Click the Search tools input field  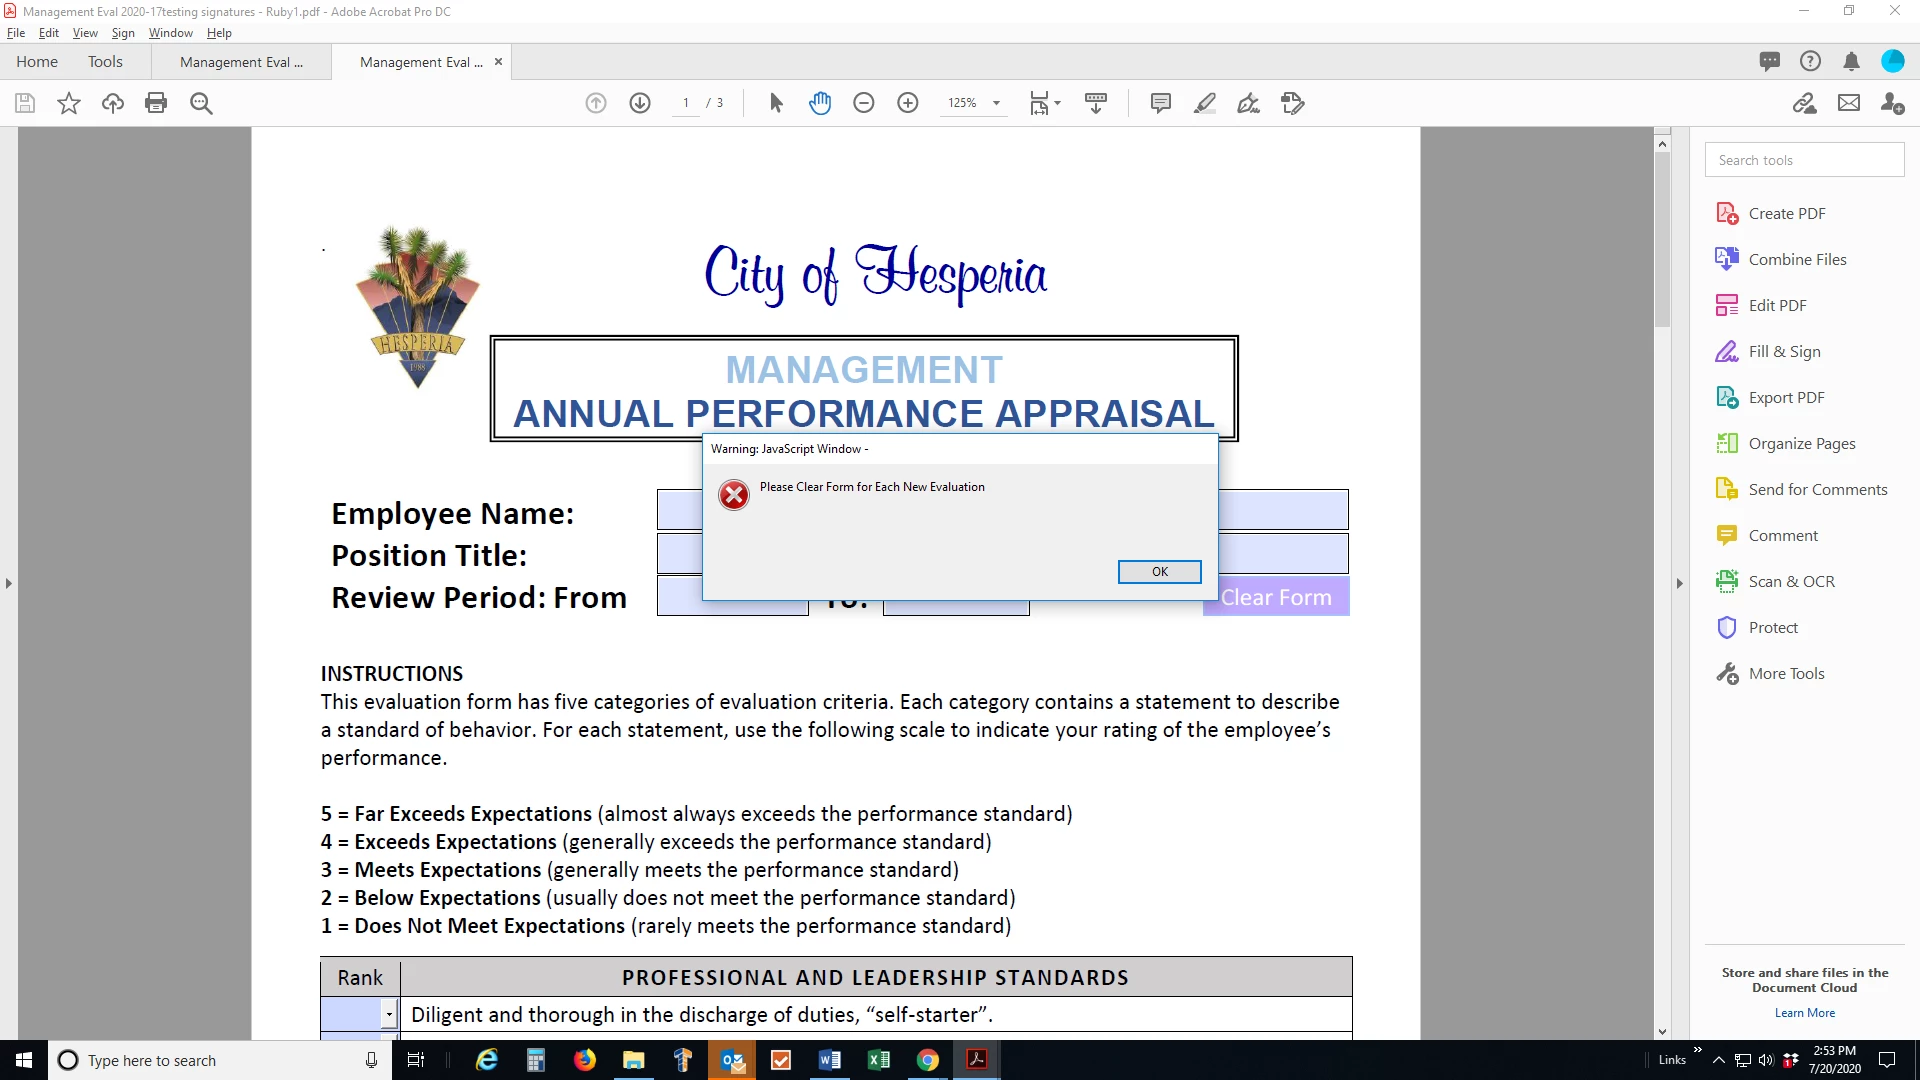[x=1804, y=160]
